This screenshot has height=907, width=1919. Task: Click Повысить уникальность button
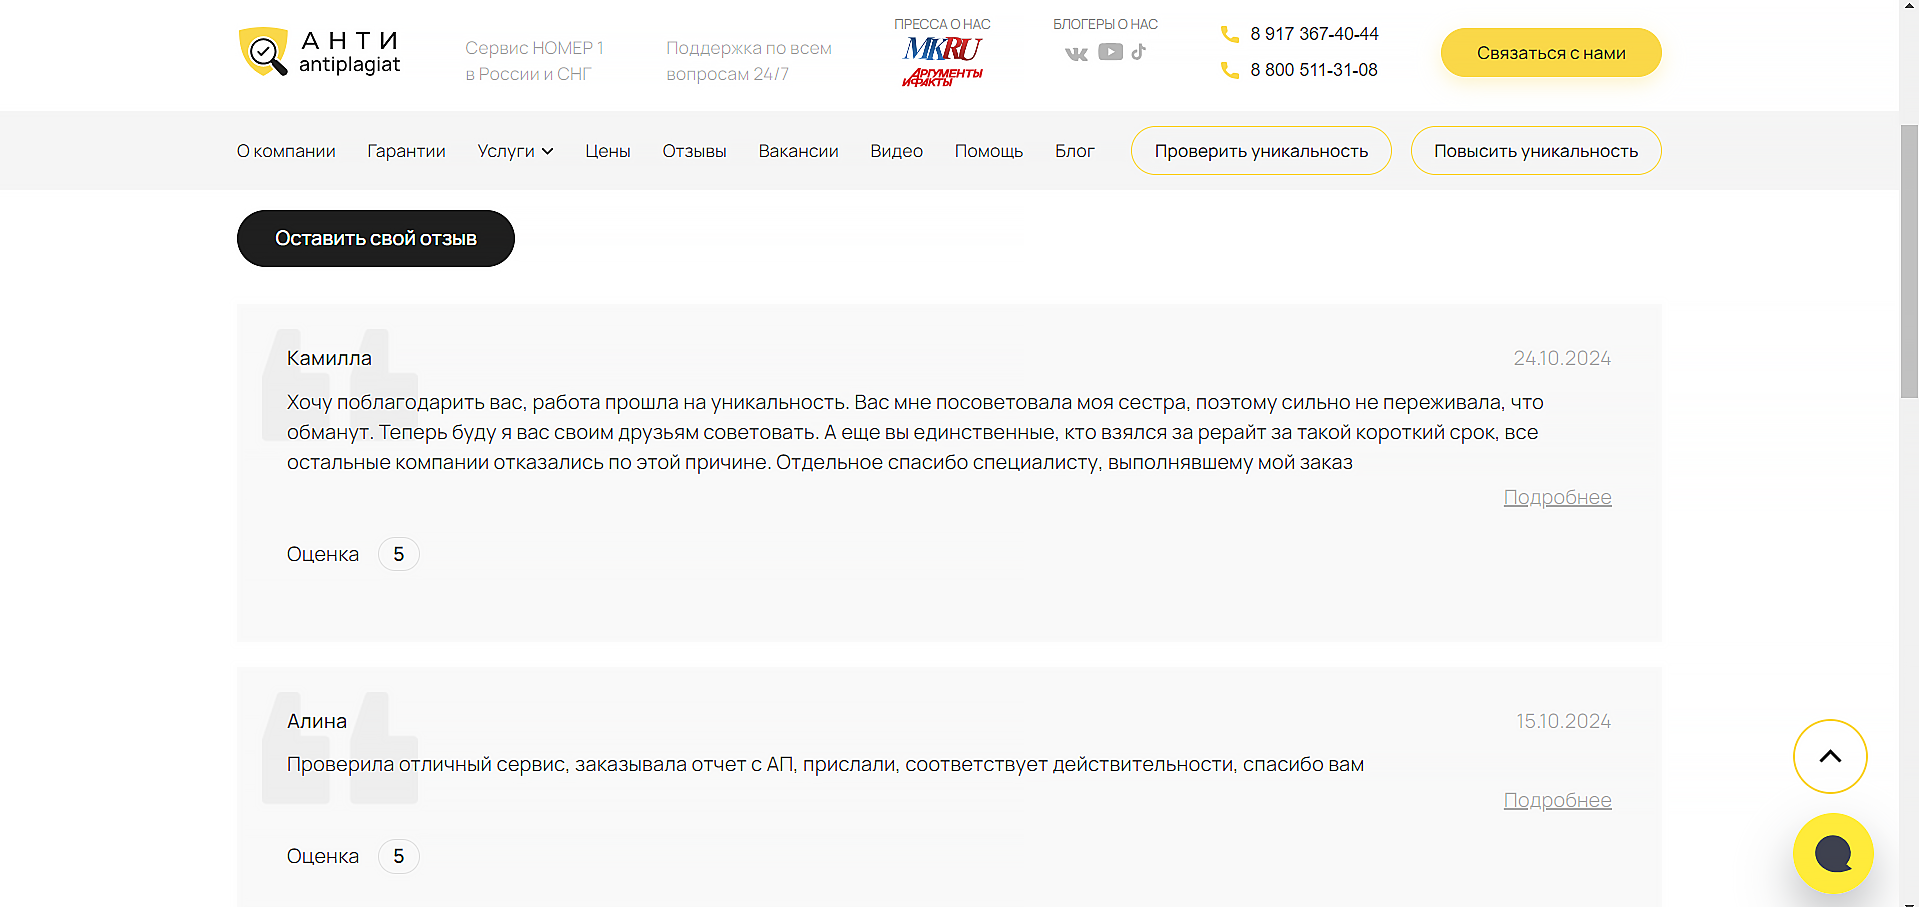pos(1536,151)
